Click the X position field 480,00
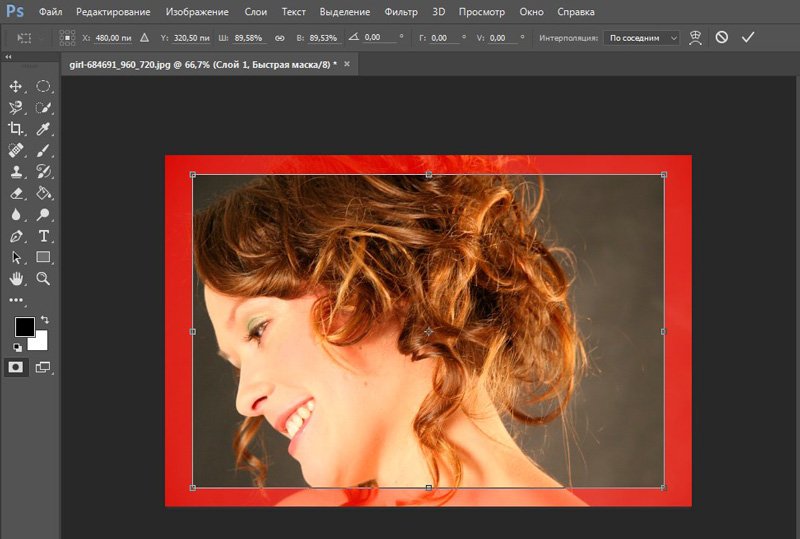Screen dimensions: 800x539 (x=113, y=38)
